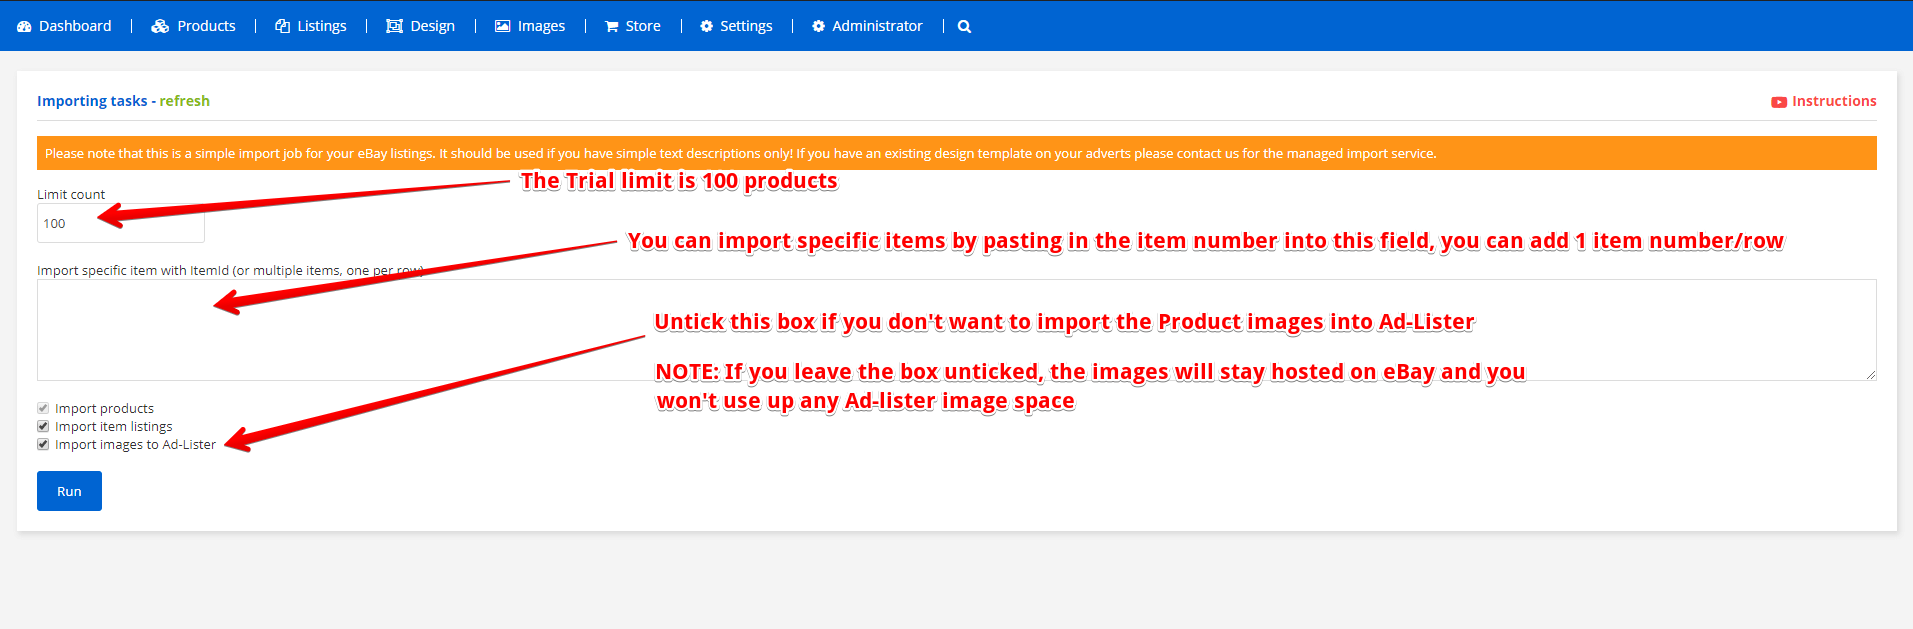
Task: Open the Store menu
Action: pyautogui.click(x=632, y=26)
